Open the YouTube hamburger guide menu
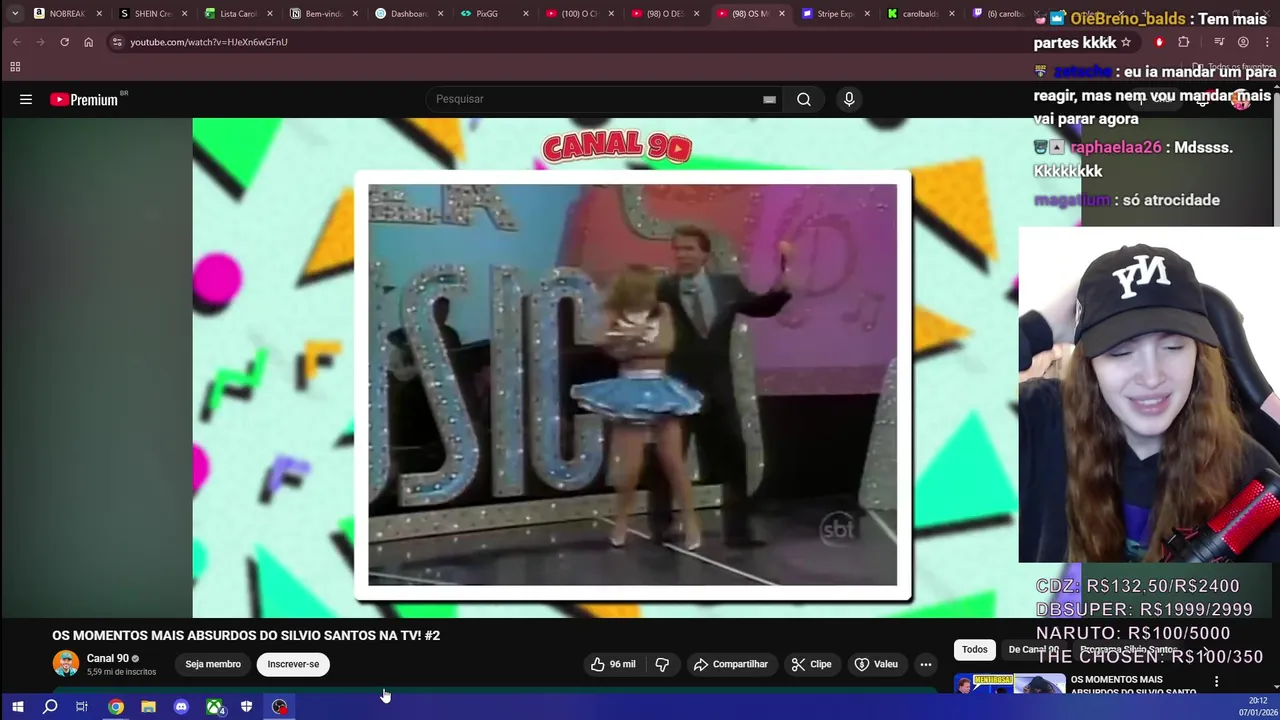The width and height of the screenshot is (1280, 720). 26,99
